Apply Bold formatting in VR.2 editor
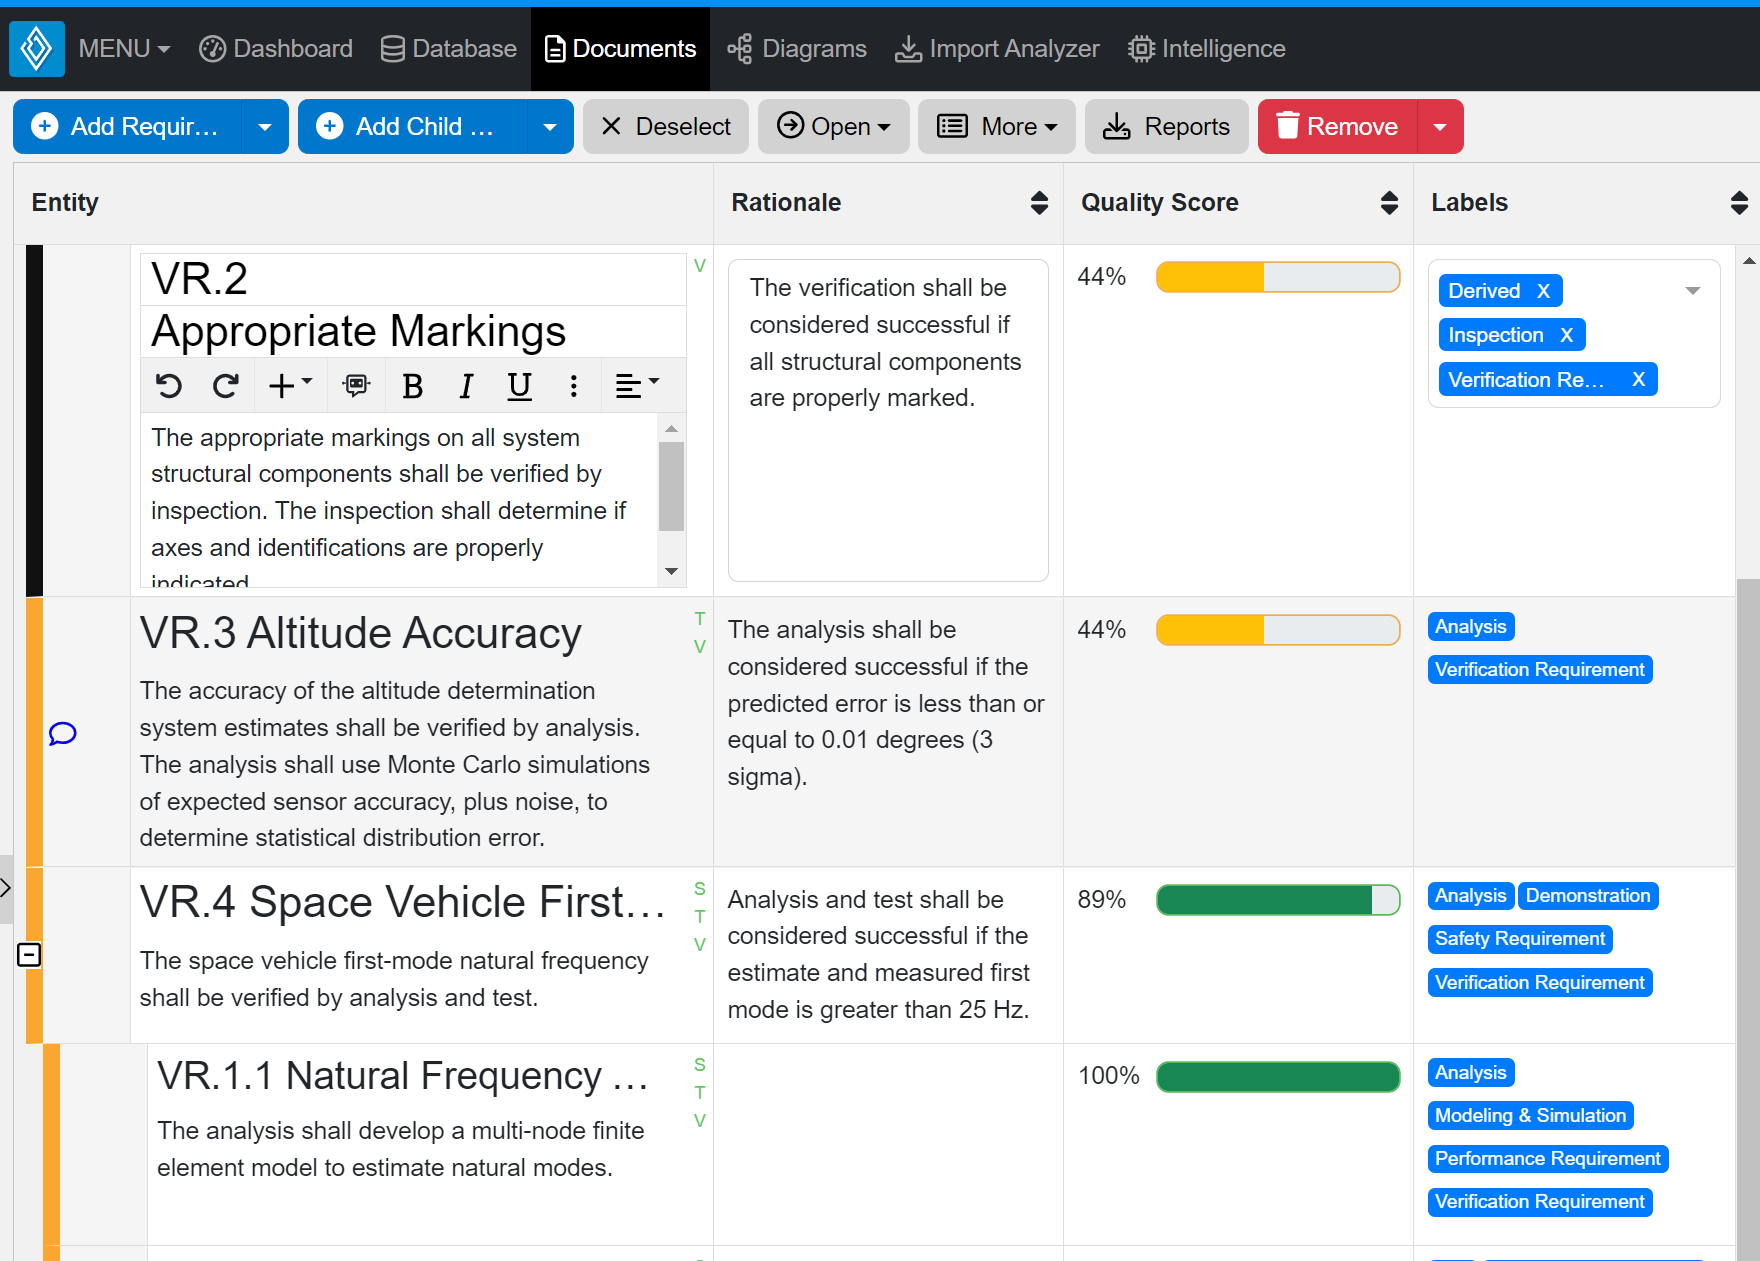Image resolution: width=1760 pixels, height=1261 pixels. click(412, 386)
